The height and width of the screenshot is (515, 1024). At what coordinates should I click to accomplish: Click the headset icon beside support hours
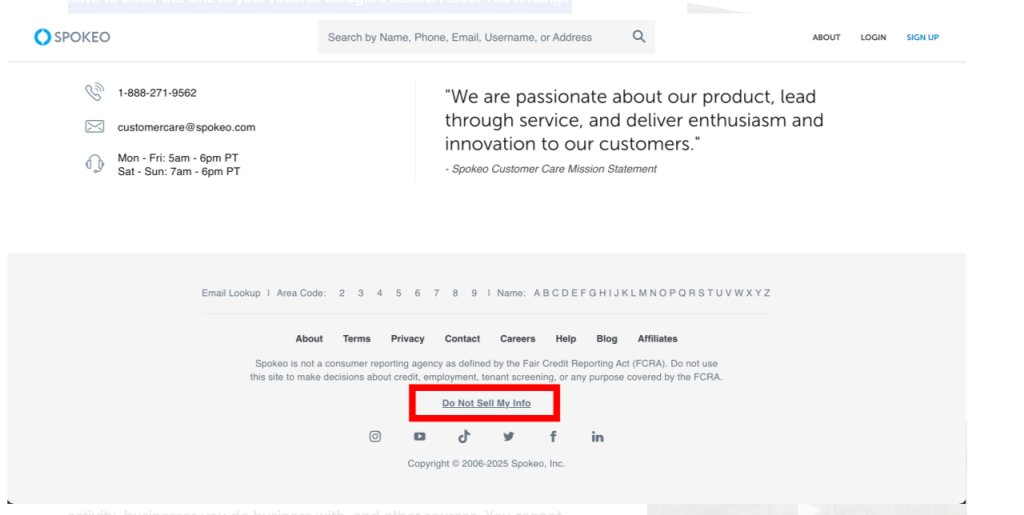tap(94, 163)
